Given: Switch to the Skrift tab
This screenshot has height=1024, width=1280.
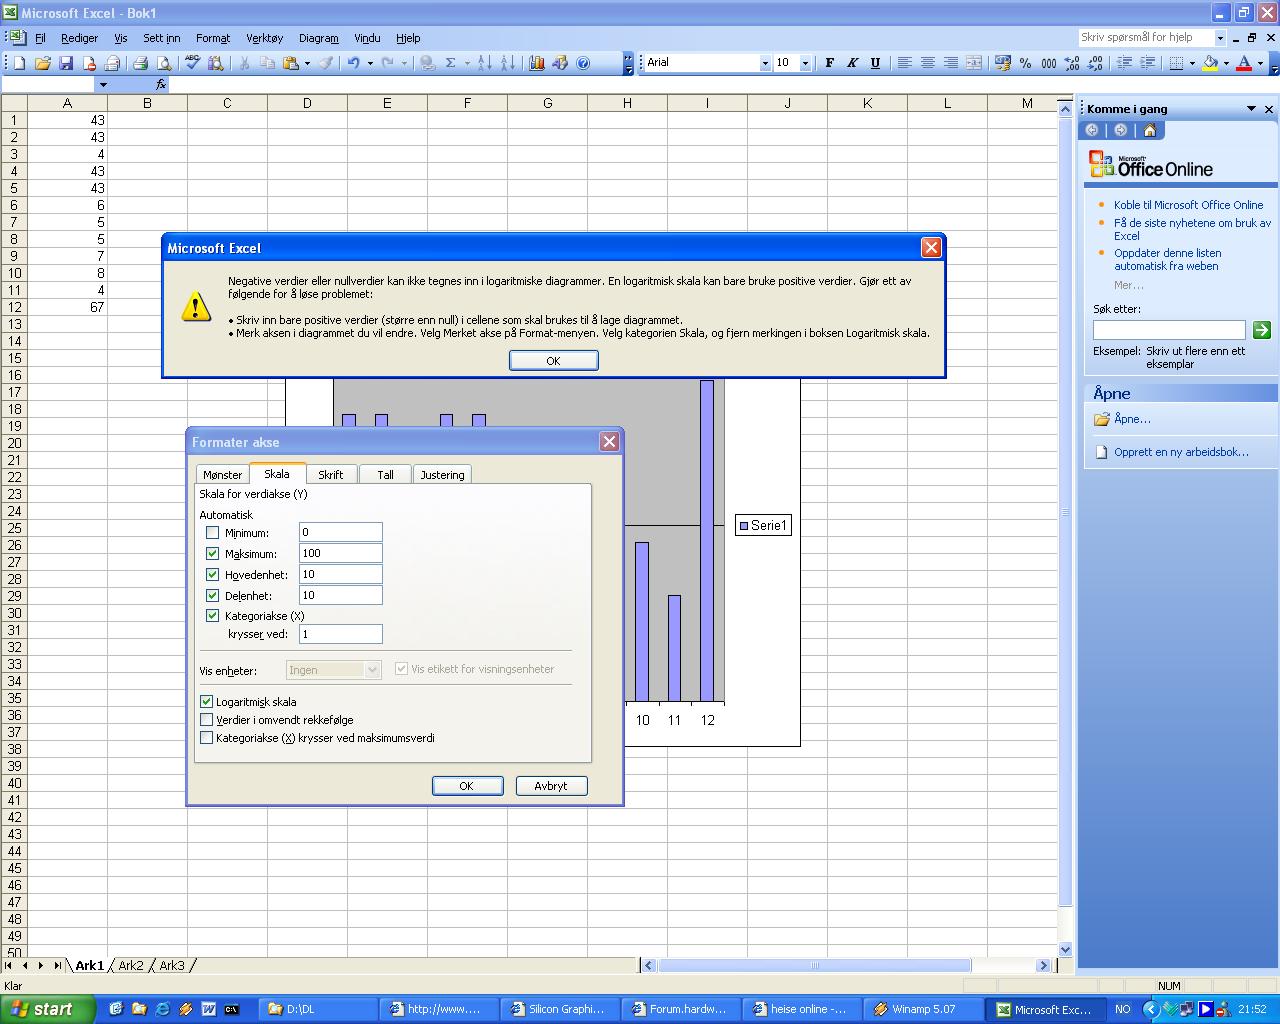Looking at the screenshot, I should tap(330, 475).
